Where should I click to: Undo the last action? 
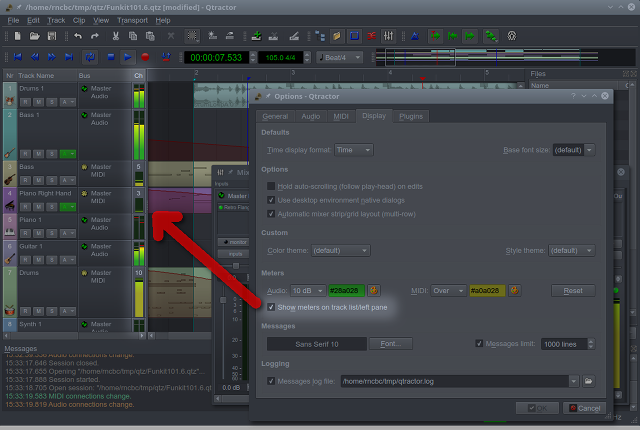[x=78, y=36]
